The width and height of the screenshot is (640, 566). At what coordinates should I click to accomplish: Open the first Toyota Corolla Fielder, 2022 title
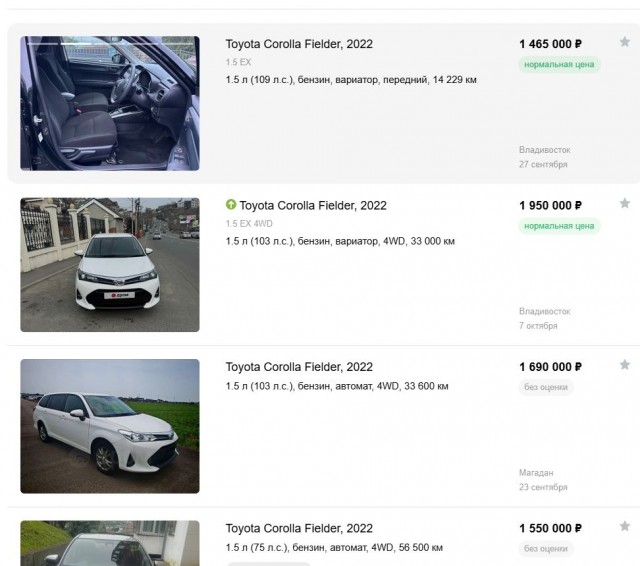click(299, 44)
